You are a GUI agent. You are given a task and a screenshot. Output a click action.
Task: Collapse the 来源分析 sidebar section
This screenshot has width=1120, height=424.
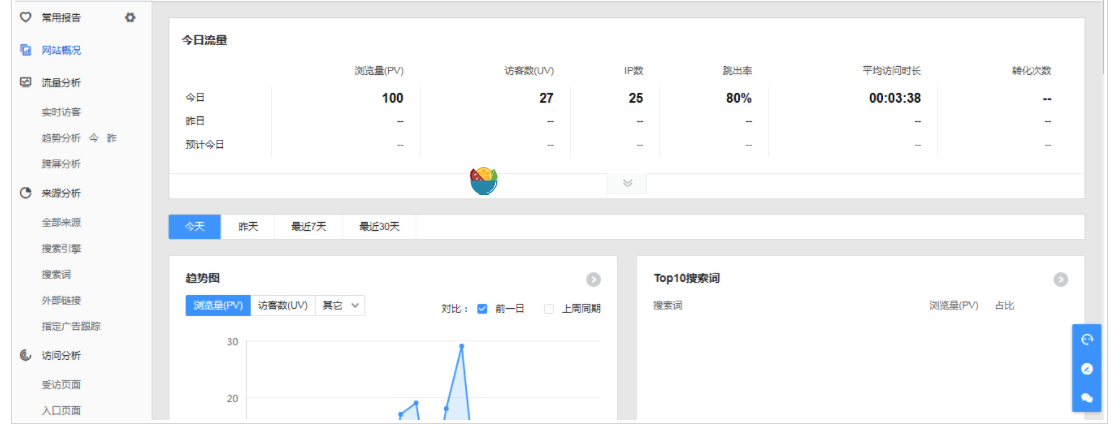(61, 193)
